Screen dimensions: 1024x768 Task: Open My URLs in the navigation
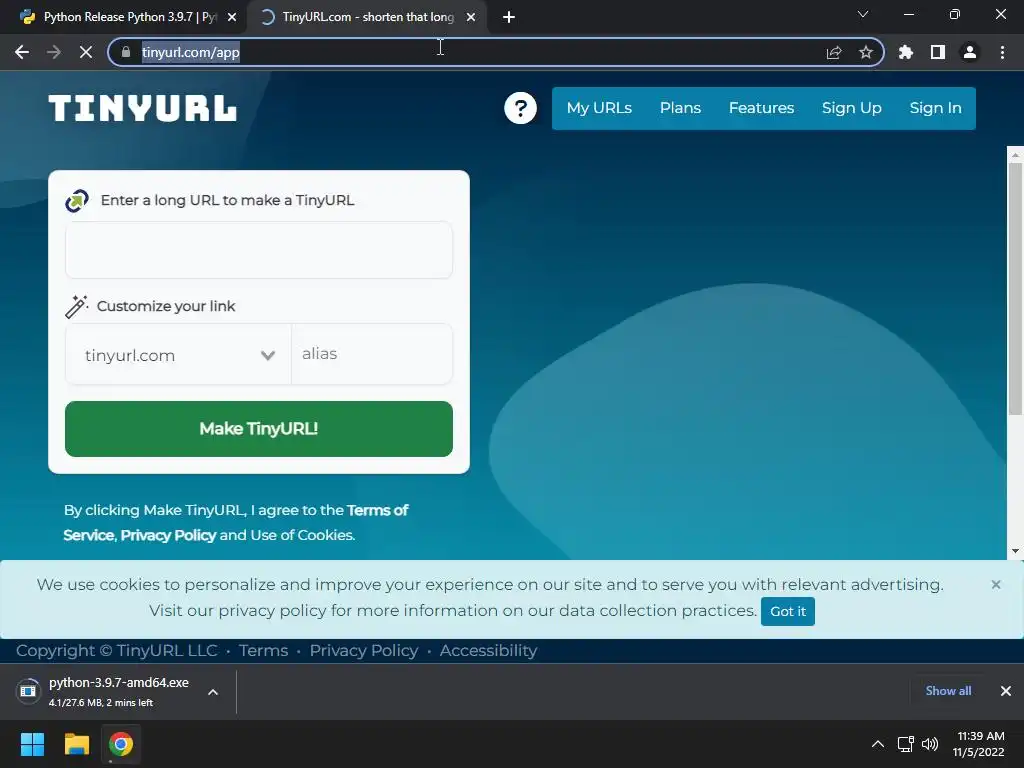coord(600,108)
